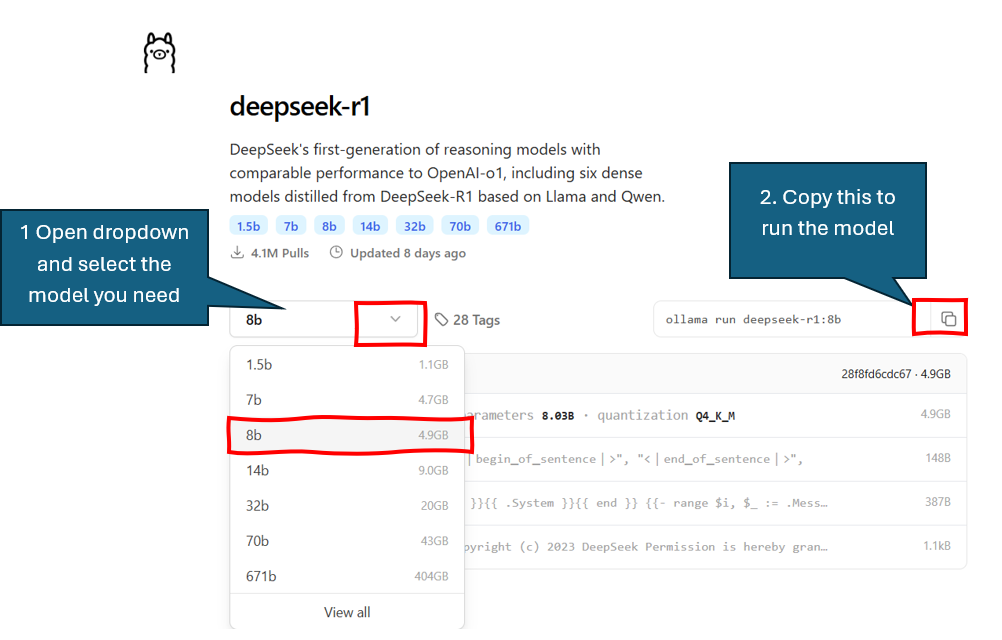Screen dimensions: 1002x640
Task: Click the ollama run deepseek-r1:8b command field
Action: [790, 319]
